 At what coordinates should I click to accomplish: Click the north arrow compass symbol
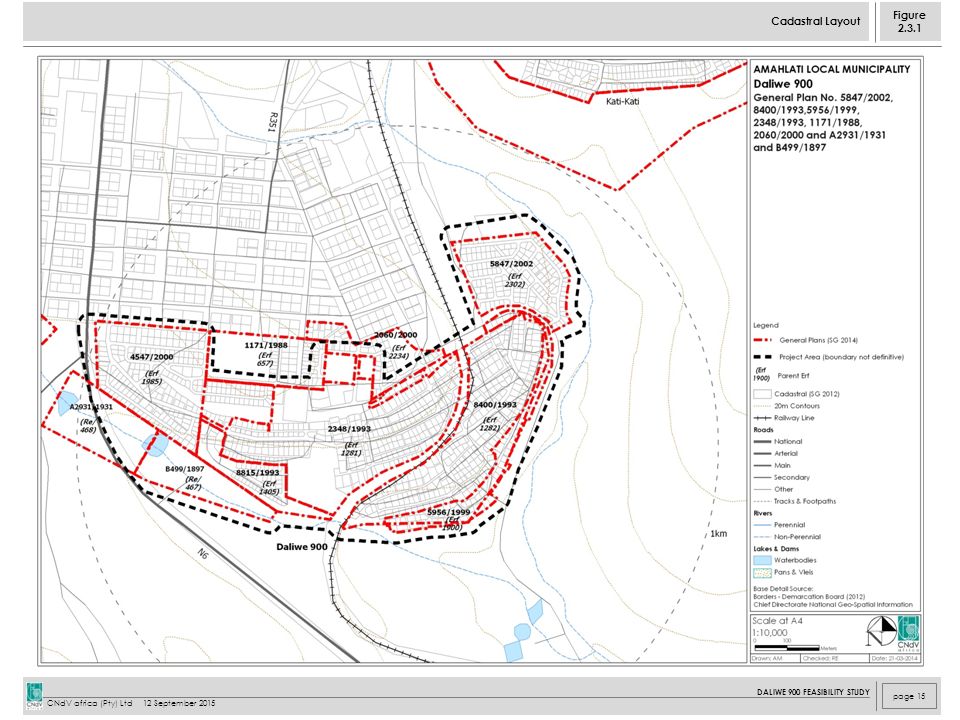pyautogui.click(x=881, y=631)
